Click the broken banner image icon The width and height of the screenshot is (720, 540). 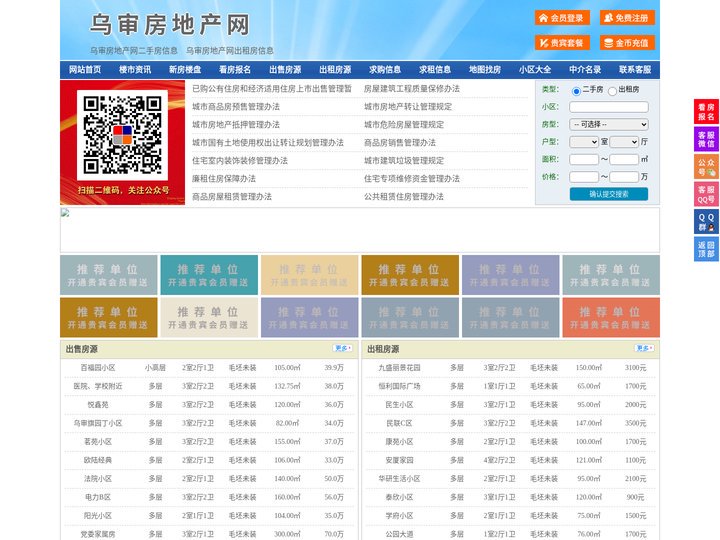pos(65,212)
